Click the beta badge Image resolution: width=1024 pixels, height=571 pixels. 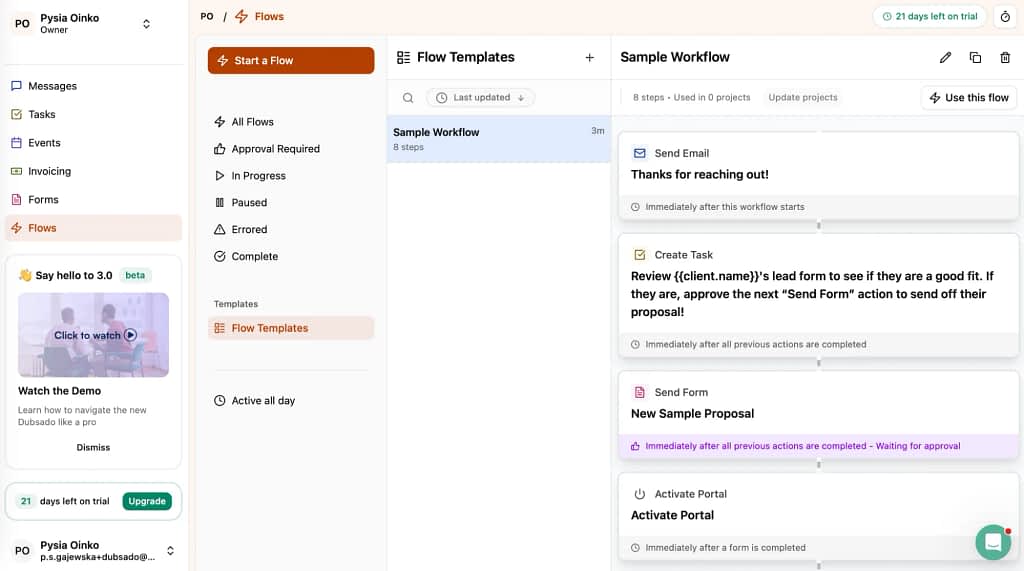(x=135, y=275)
